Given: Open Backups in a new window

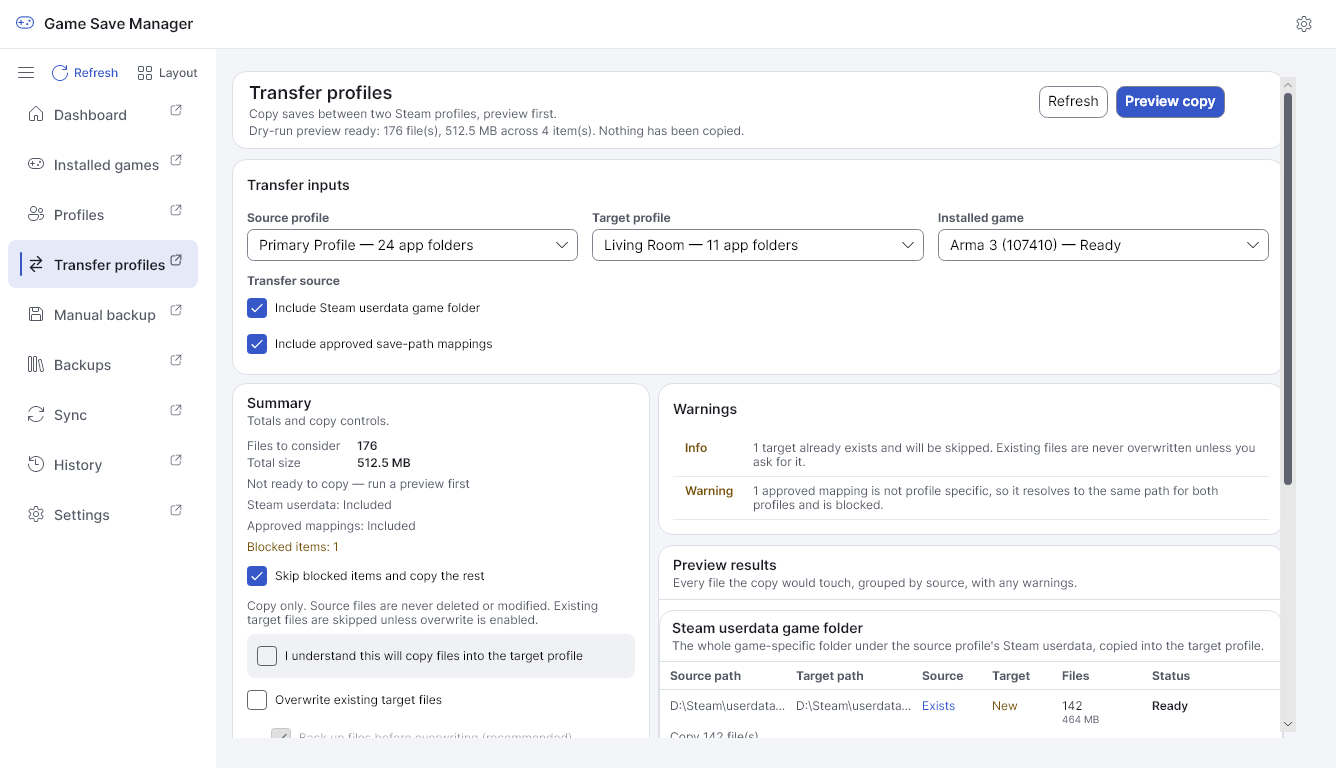Looking at the screenshot, I should pyautogui.click(x=176, y=360).
